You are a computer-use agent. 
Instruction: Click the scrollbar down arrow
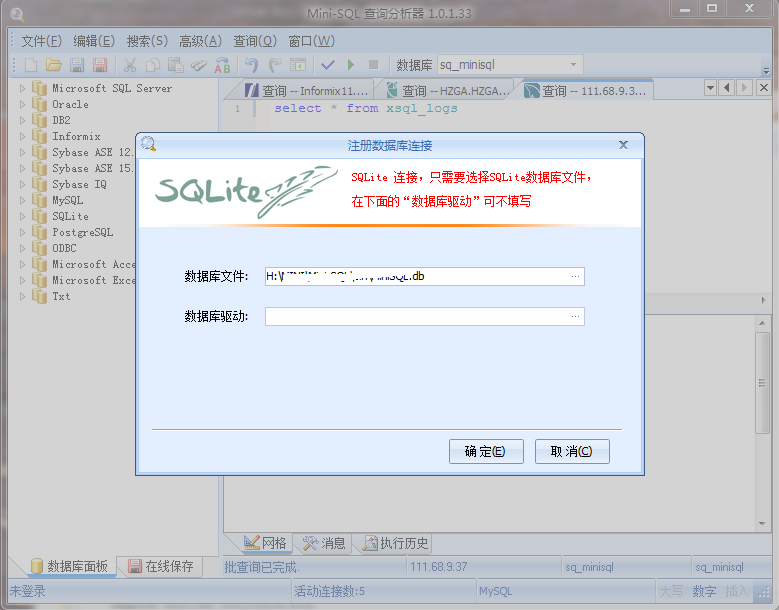click(762, 524)
